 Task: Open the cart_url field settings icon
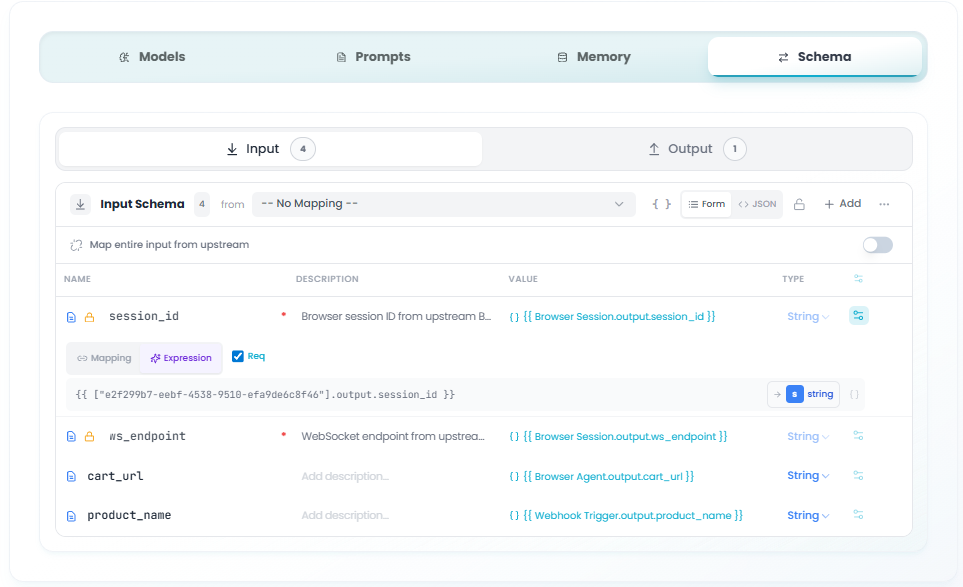858,475
